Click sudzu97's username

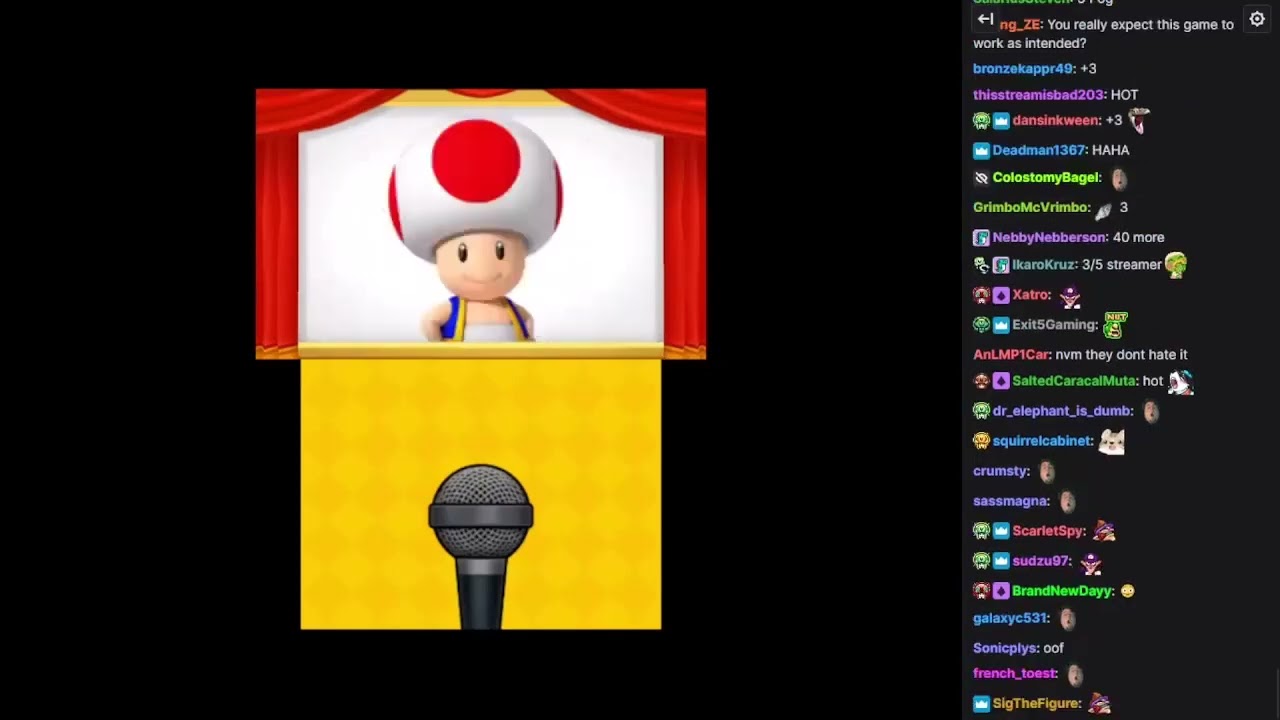1040,561
